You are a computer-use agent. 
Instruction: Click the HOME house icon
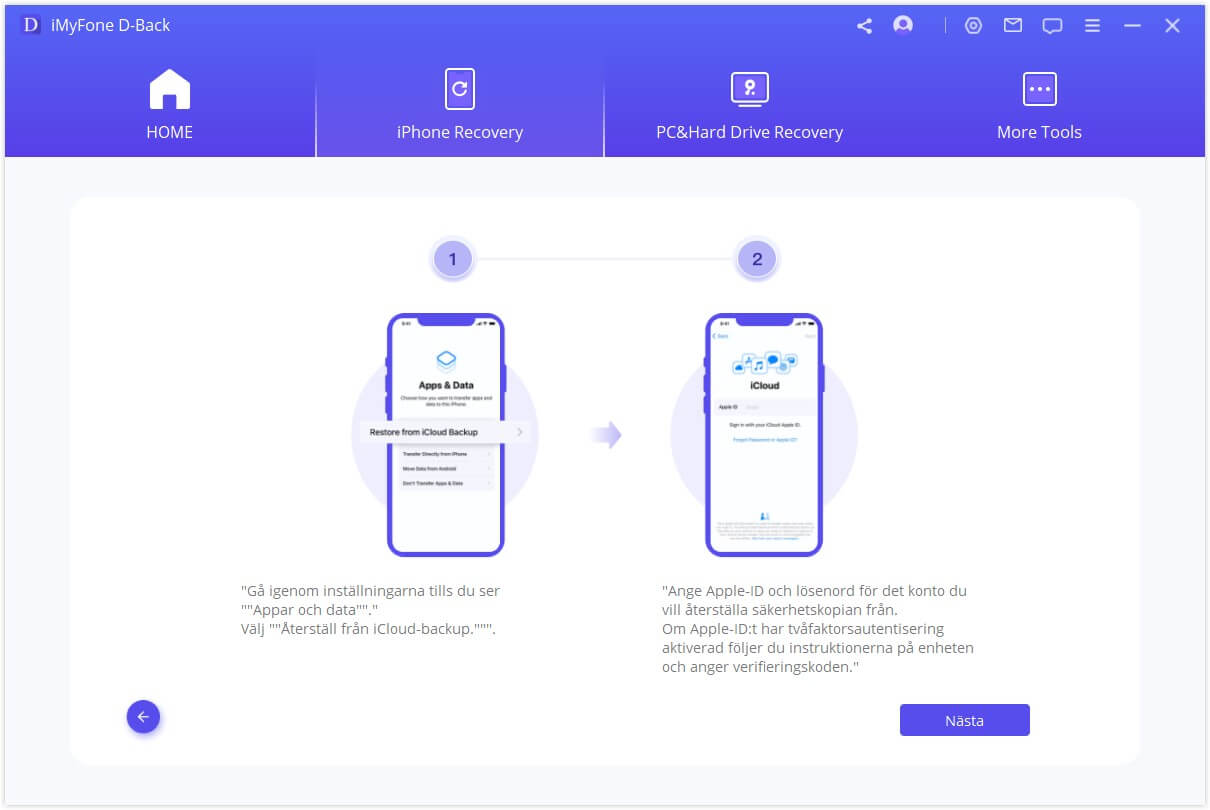click(x=169, y=89)
